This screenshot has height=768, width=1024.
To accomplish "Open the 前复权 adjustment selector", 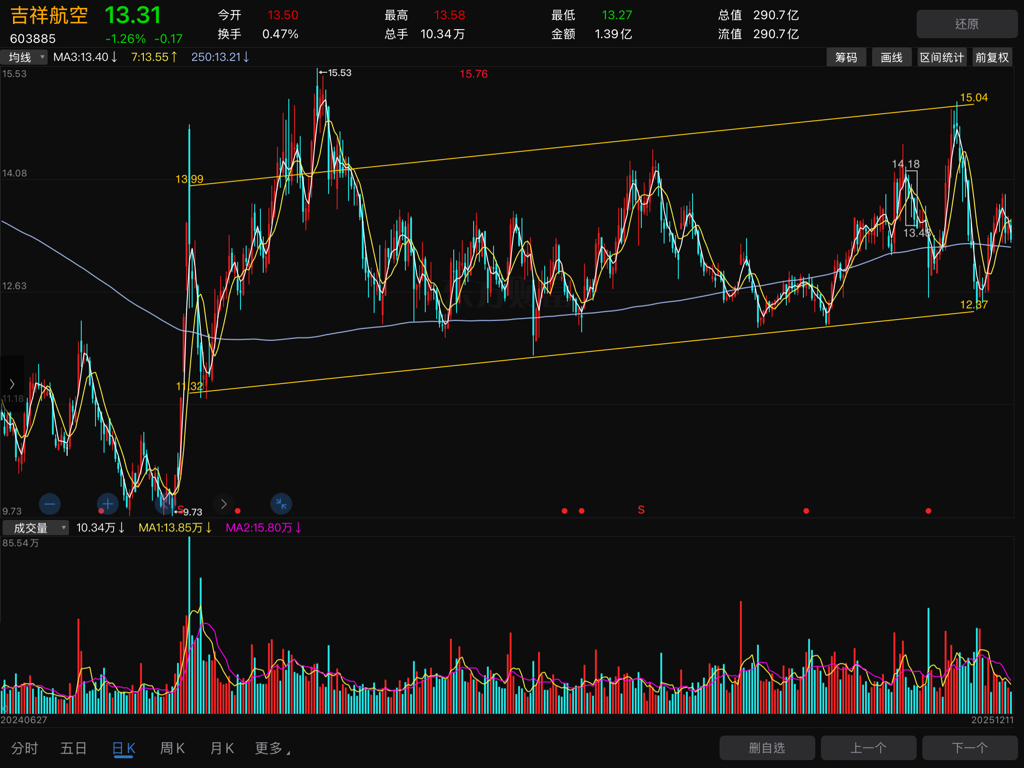I will coord(991,57).
